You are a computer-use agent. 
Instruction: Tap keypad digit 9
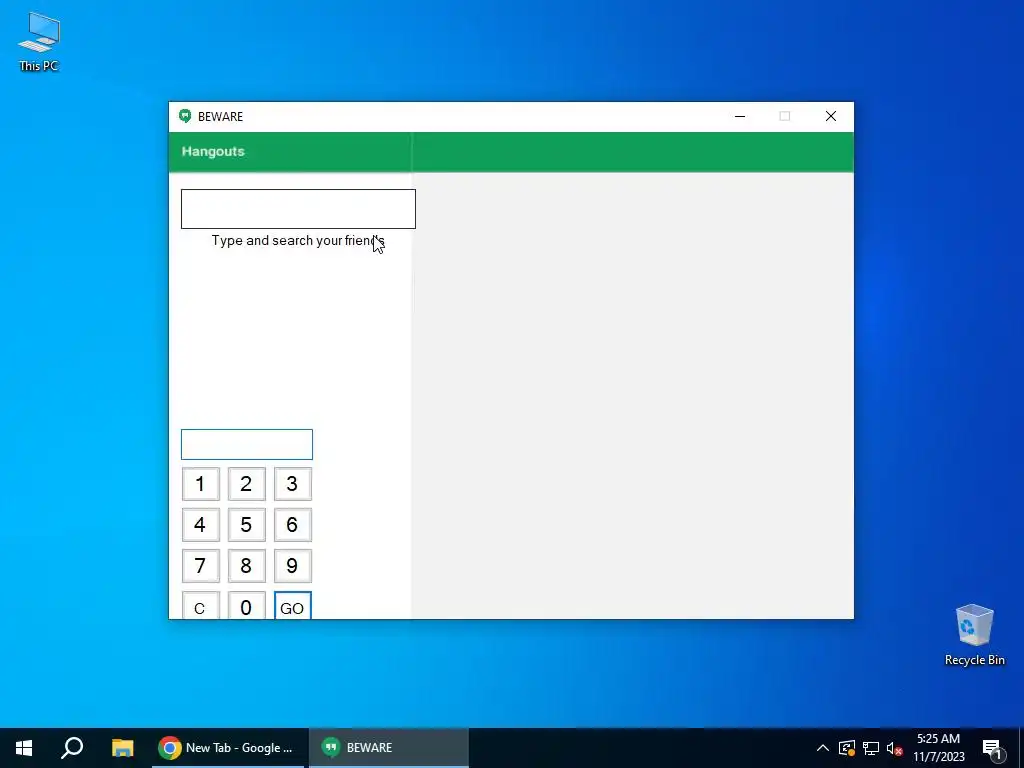tap(293, 566)
